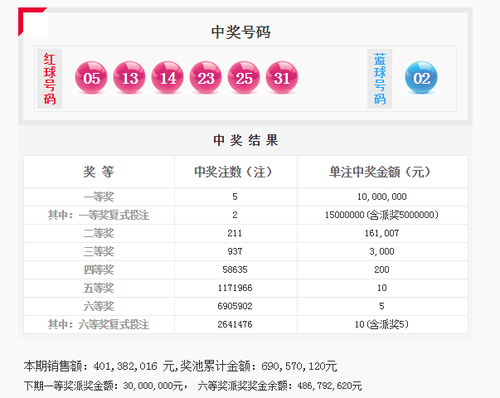Select the 其中：一等奖复式投注 row label
The height and width of the screenshot is (398, 500).
pyautogui.click(x=99, y=215)
